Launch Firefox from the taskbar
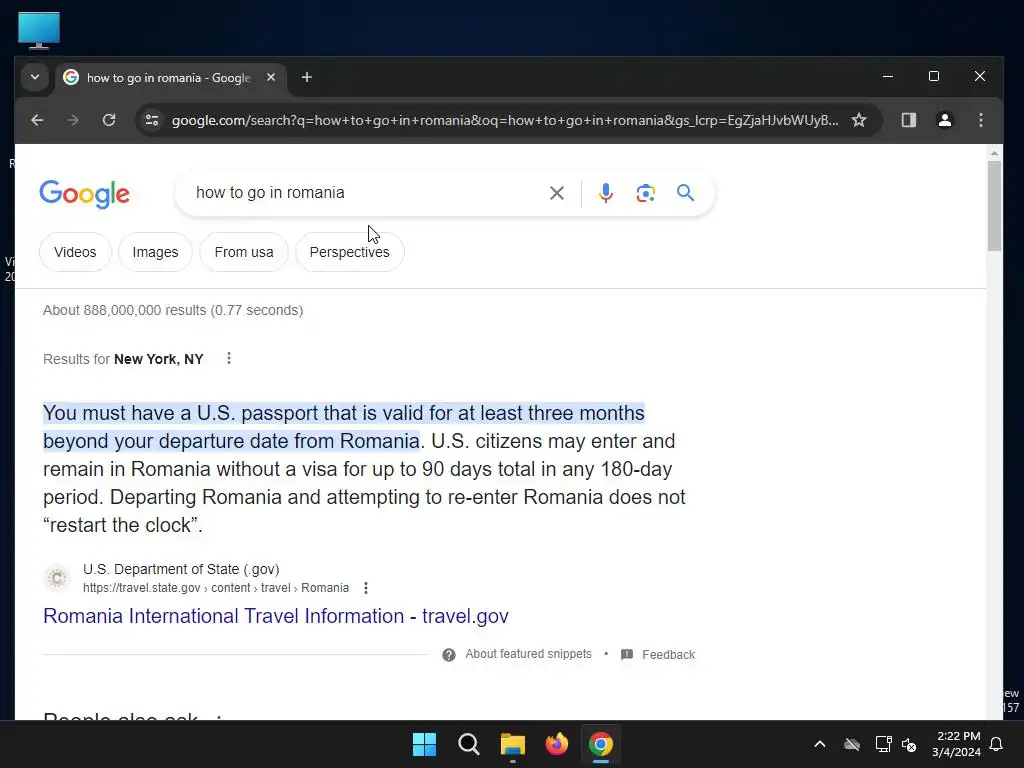 click(x=556, y=744)
